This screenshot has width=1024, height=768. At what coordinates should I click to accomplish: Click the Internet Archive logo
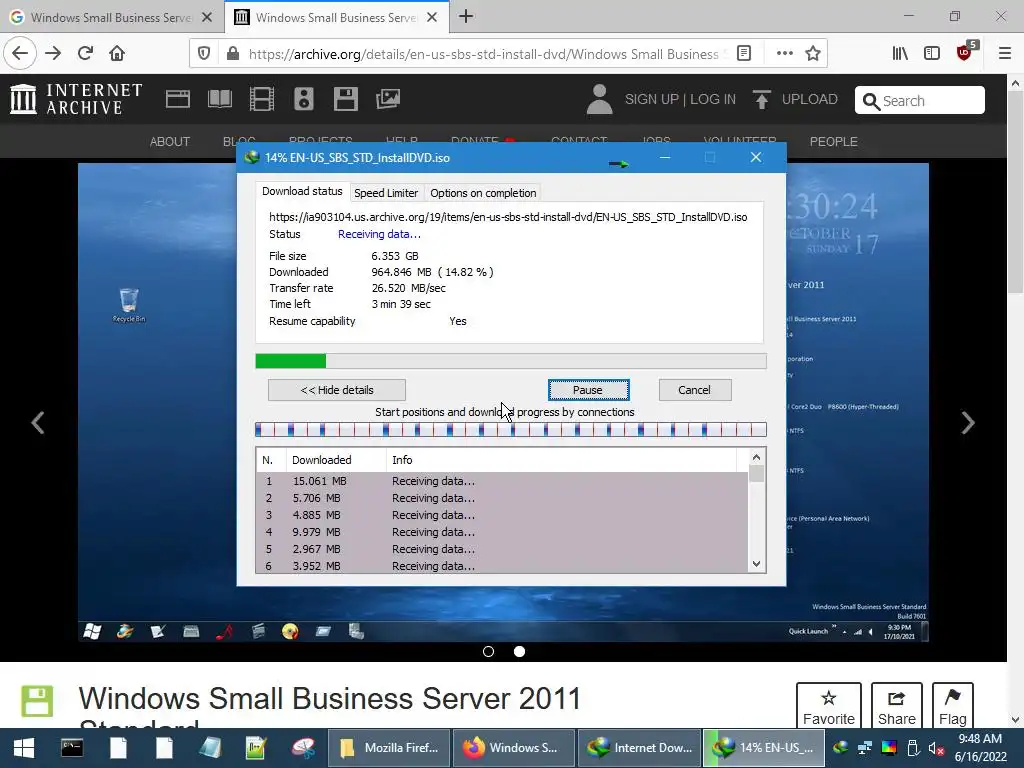[76, 99]
